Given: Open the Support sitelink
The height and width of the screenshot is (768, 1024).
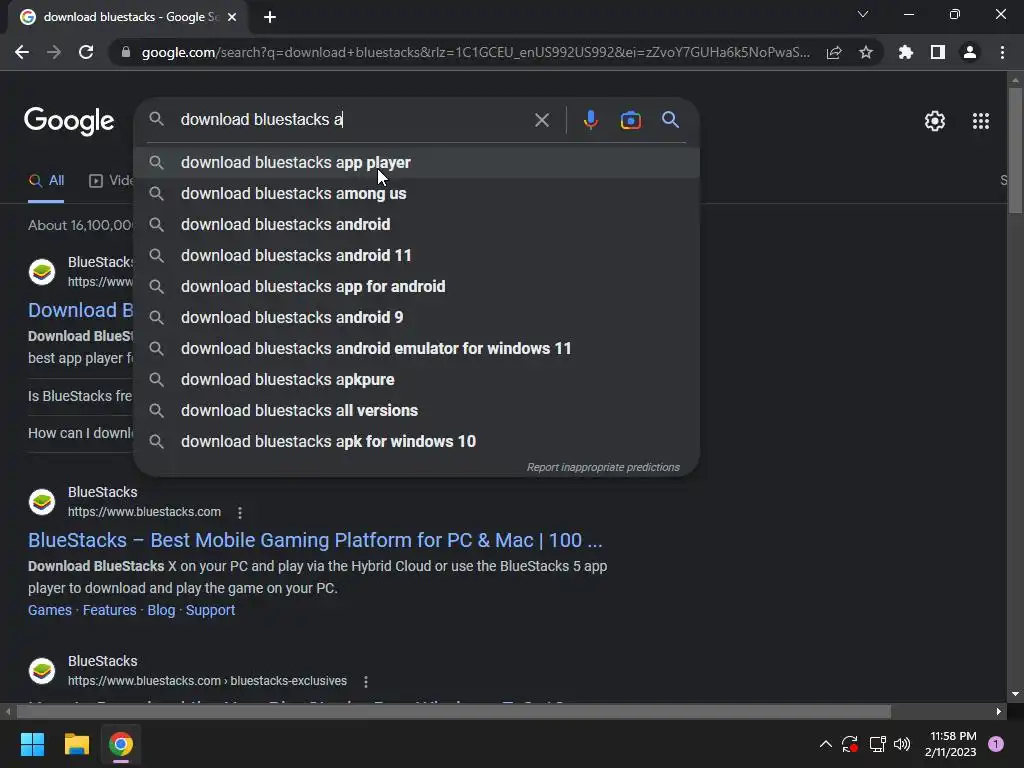Looking at the screenshot, I should [210, 610].
